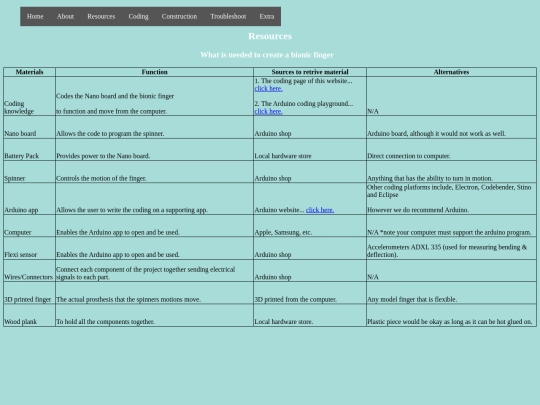Click 'Arduino board, although it would not work as well.'
The width and height of the screenshot is (540, 405).
436,134
